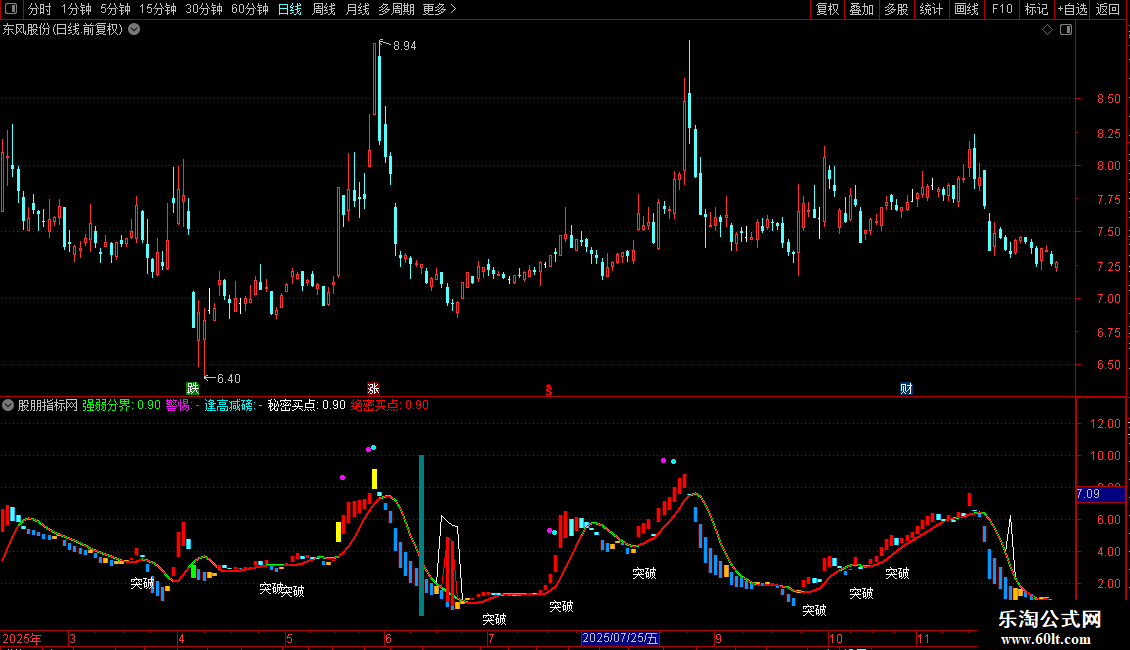Click the teal vertical bar in indicator pane
The height and width of the screenshot is (650, 1130).
pyautogui.click(x=422, y=535)
